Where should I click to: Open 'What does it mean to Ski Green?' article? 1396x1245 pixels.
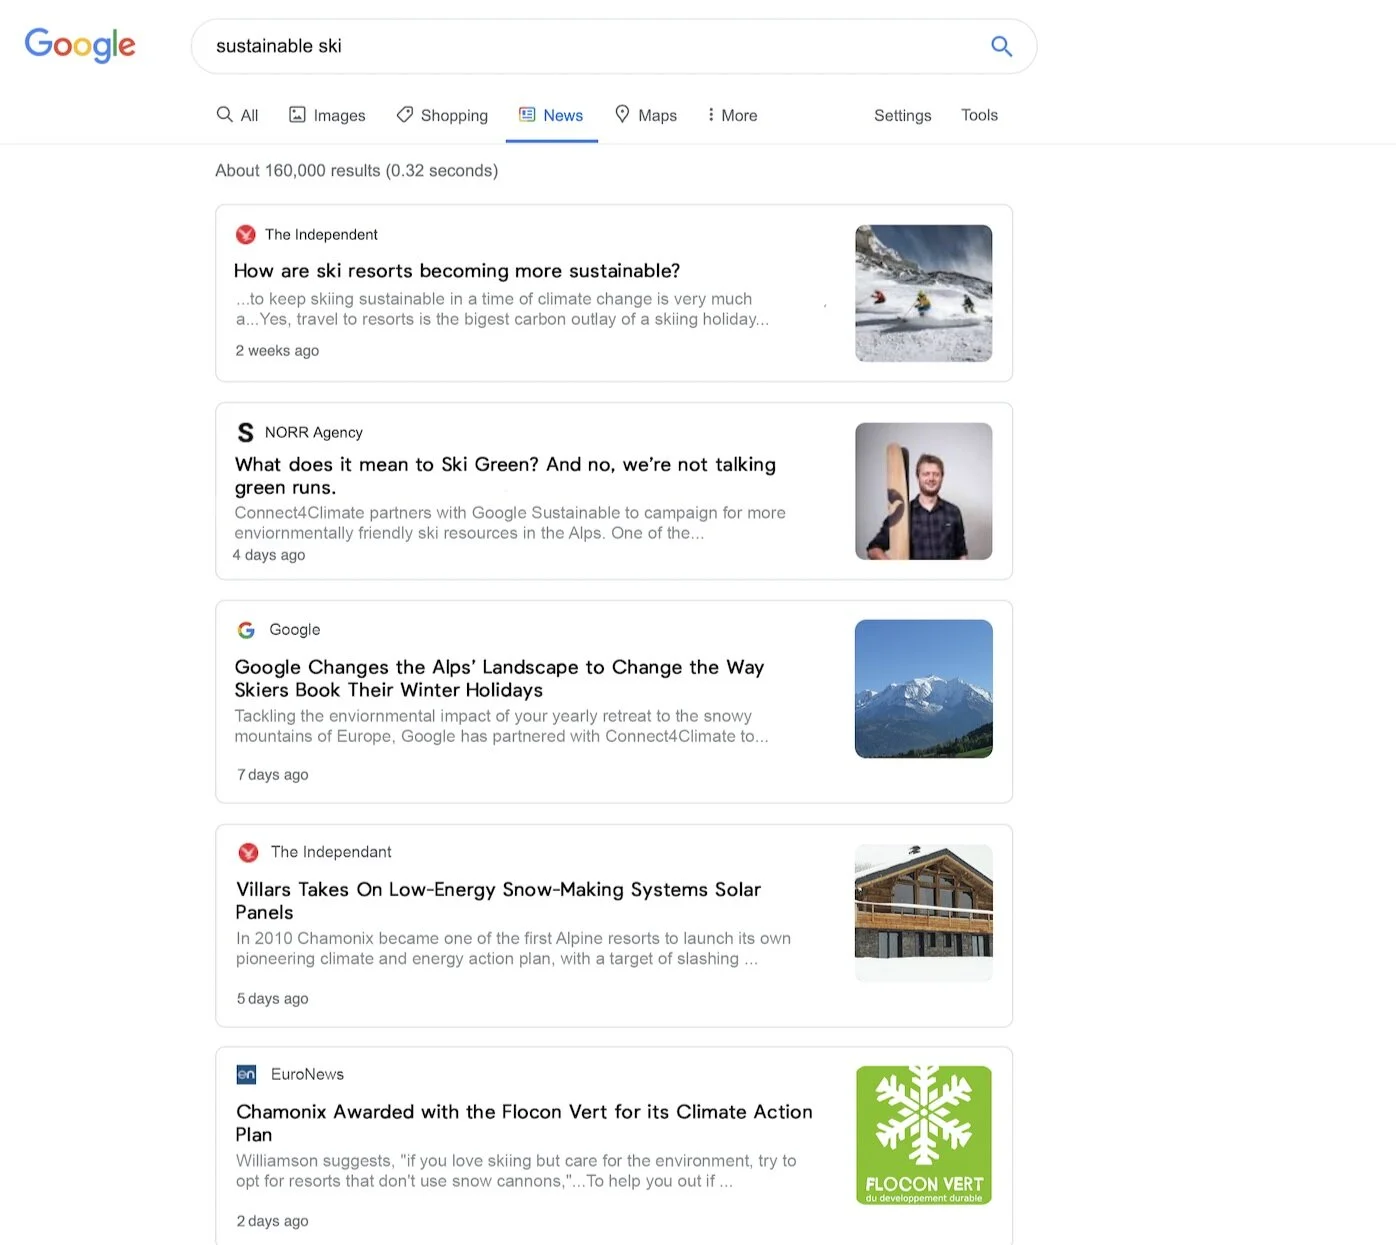[x=505, y=476]
